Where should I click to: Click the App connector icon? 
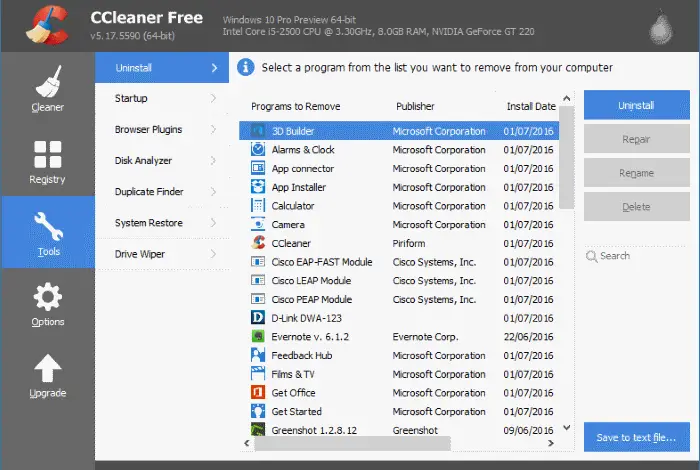258,168
